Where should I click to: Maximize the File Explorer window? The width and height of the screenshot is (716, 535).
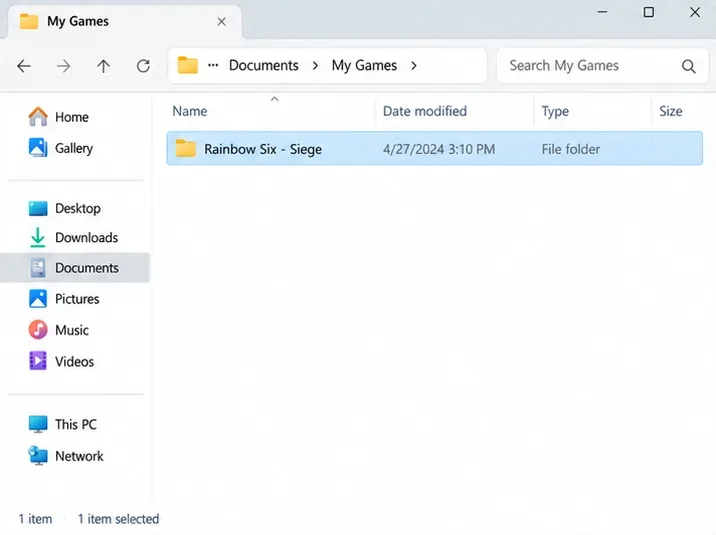click(648, 12)
